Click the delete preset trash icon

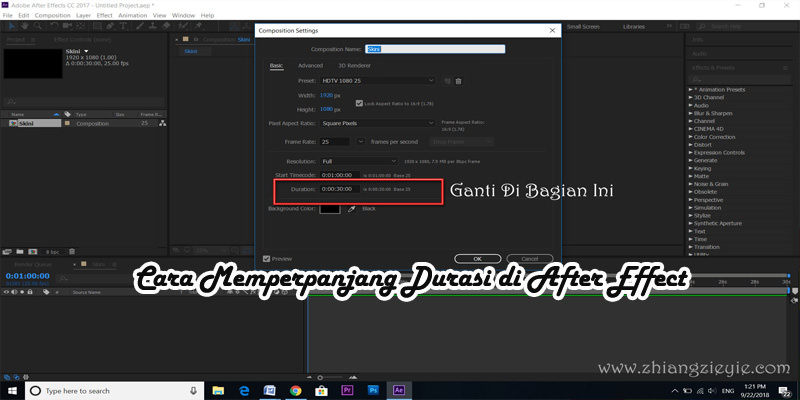pyautogui.click(x=459, y=81)
